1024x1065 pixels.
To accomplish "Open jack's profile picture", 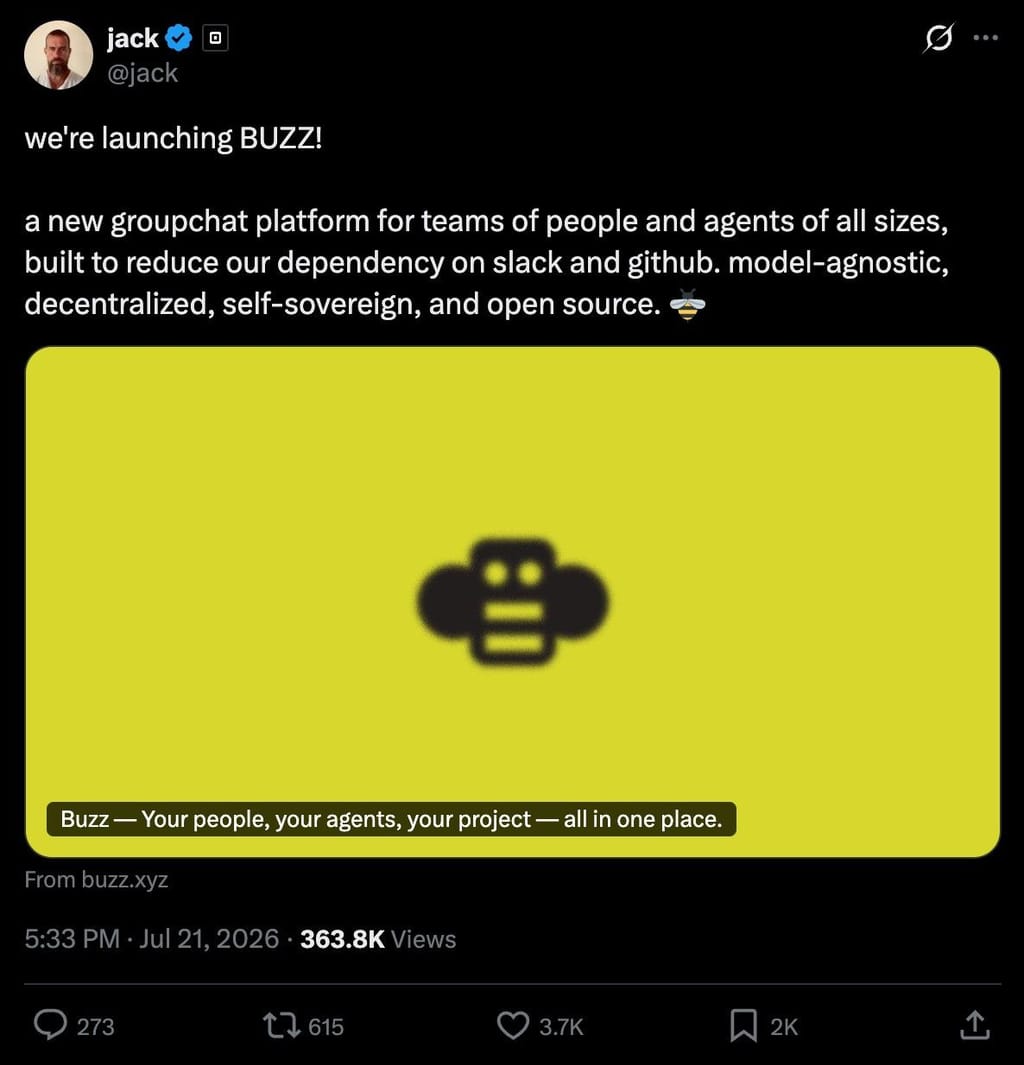I will pyautogui.click(x=58, y=54).
